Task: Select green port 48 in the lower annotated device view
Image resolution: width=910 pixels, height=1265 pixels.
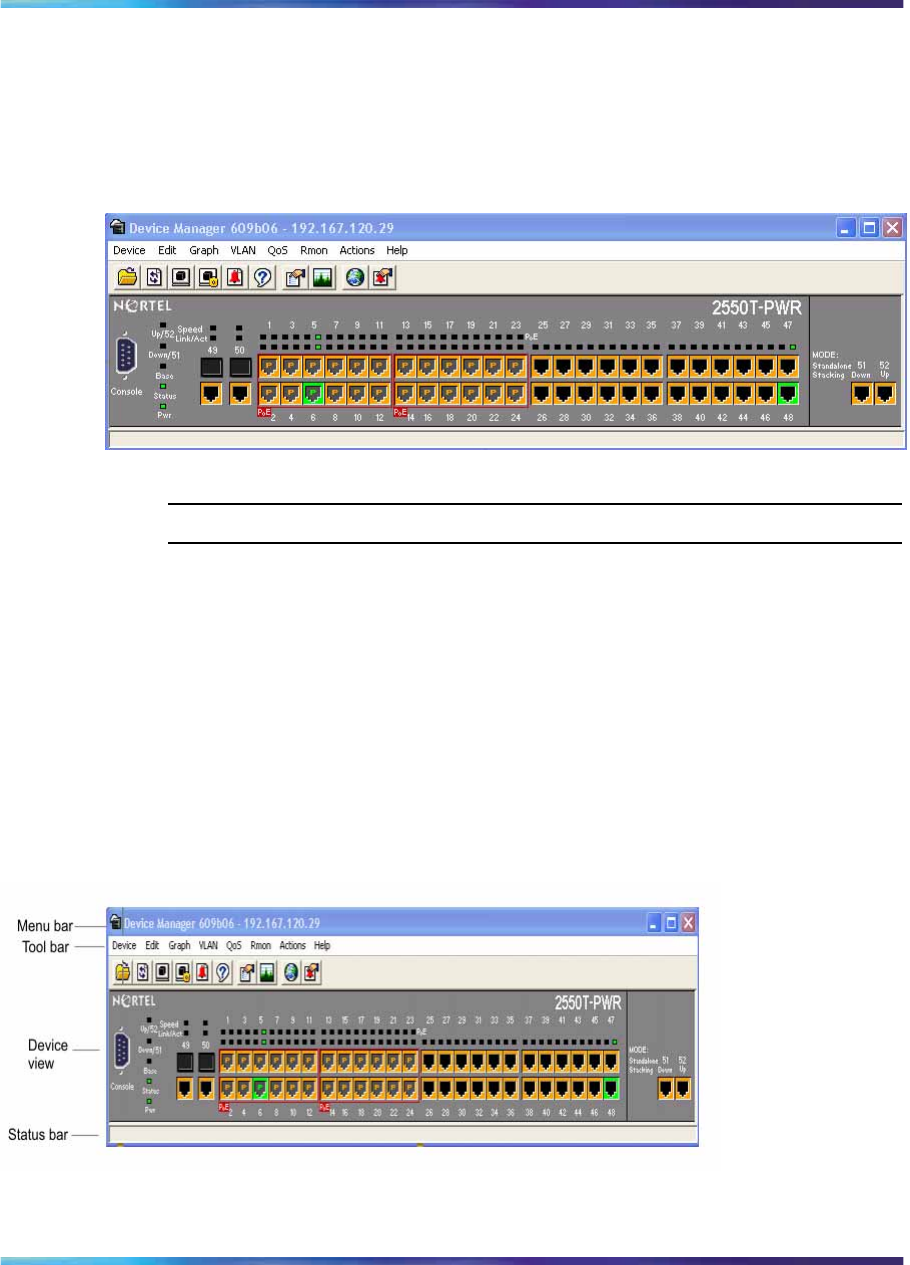Action: (x=612, y=1088)
